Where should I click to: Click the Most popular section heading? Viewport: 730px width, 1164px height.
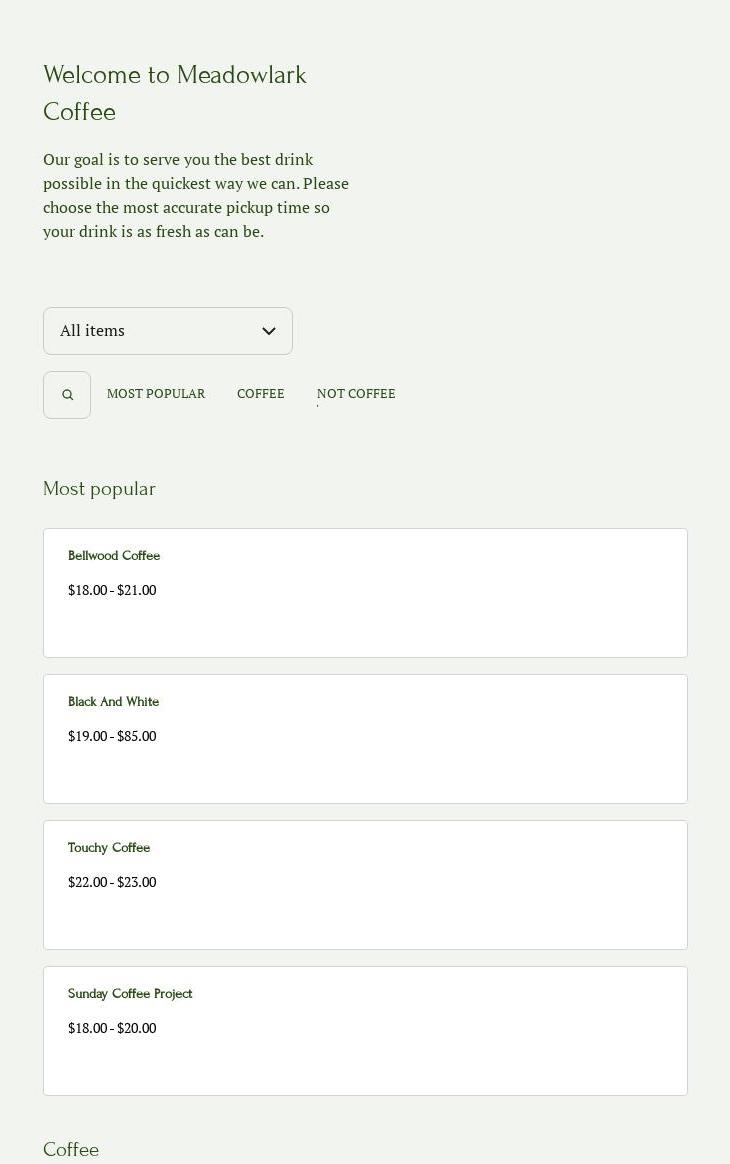pyautogui.click(x=99, y=489)
